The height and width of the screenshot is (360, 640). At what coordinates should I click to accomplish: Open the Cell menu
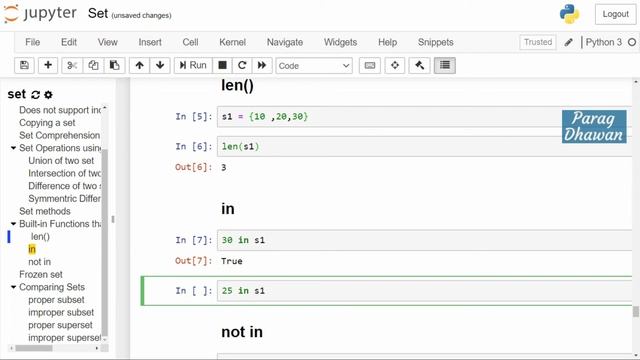[x=190, y=42]
